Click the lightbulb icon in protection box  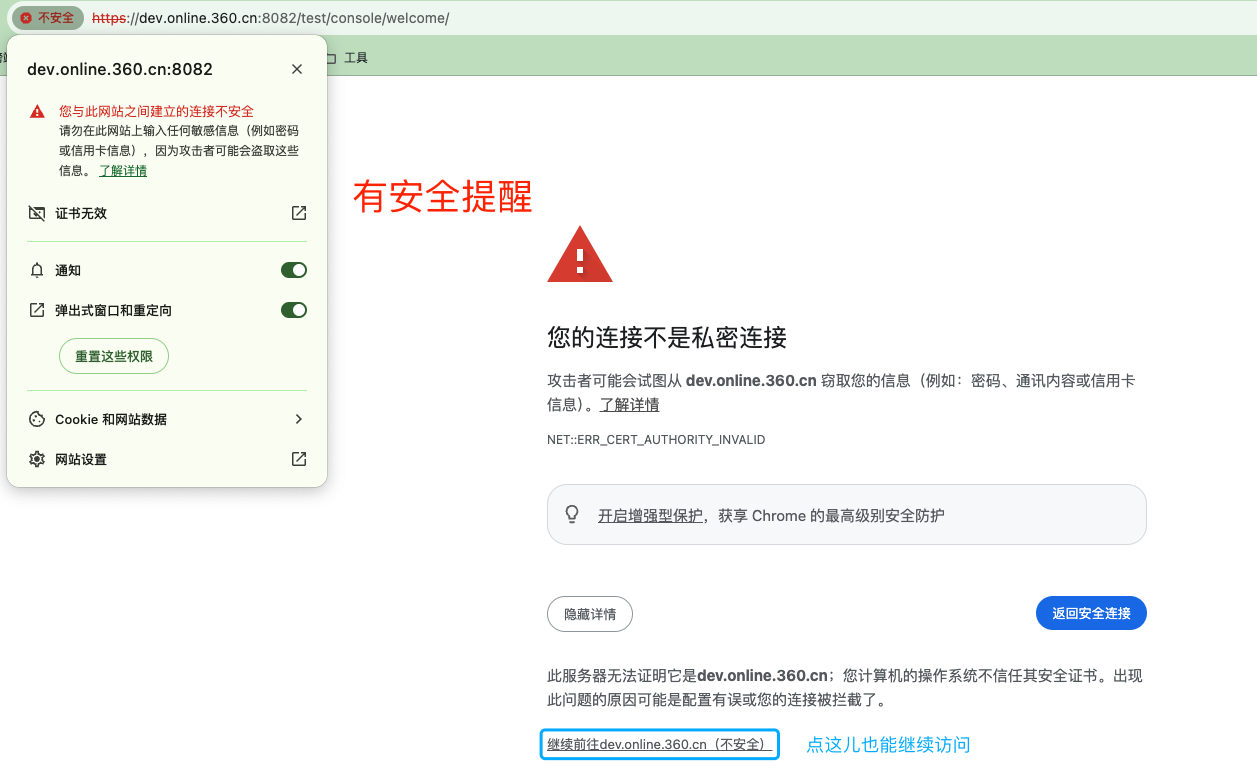(572, 514)
